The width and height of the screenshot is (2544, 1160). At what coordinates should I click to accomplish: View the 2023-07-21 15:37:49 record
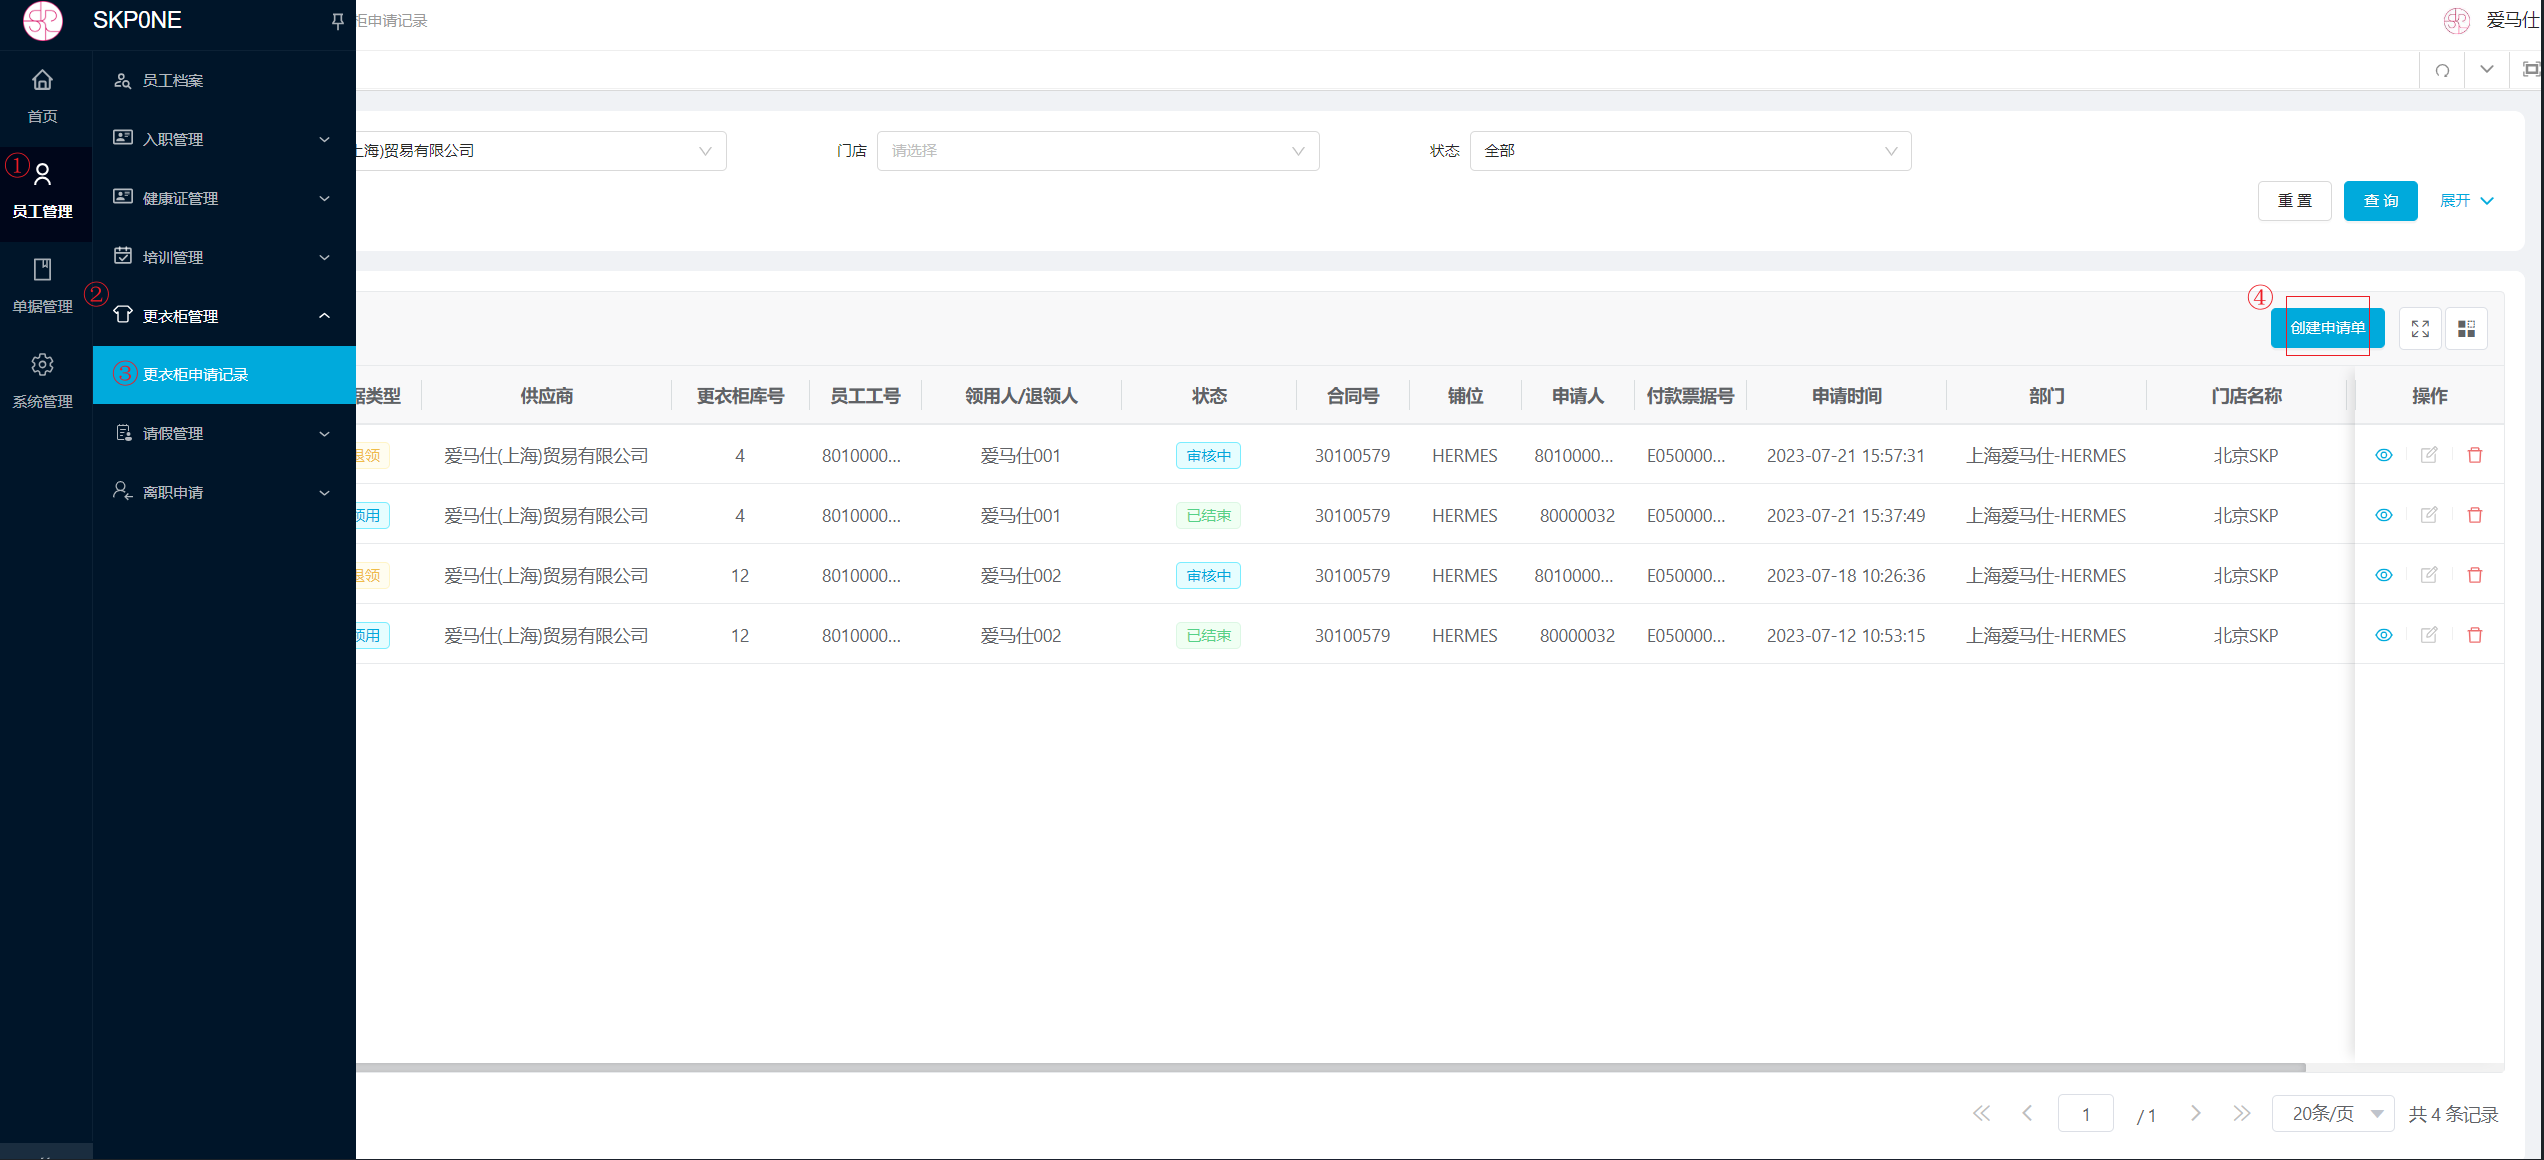tap(2384, 515)
